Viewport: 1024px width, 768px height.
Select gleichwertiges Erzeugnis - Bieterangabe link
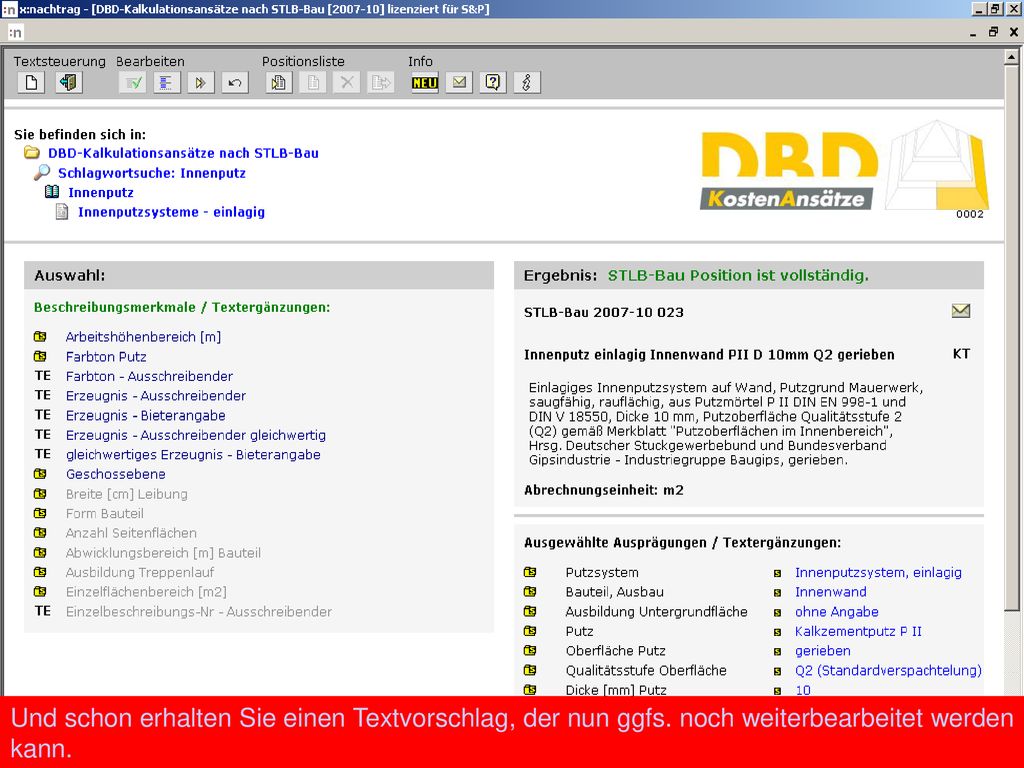coord(193,455)
